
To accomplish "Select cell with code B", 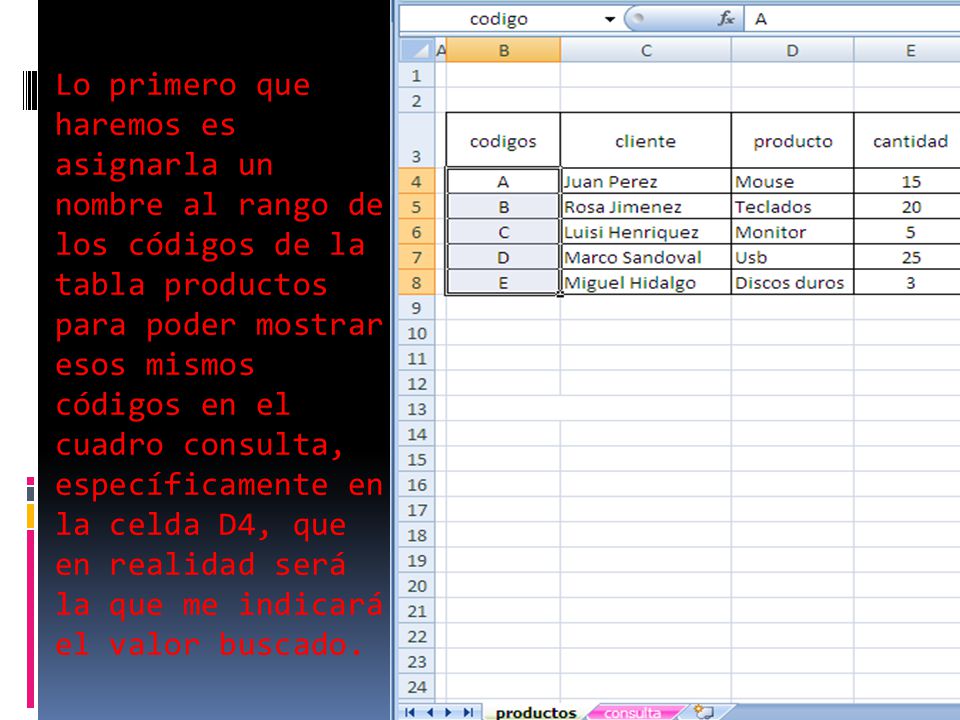I will tap(503, 207).
